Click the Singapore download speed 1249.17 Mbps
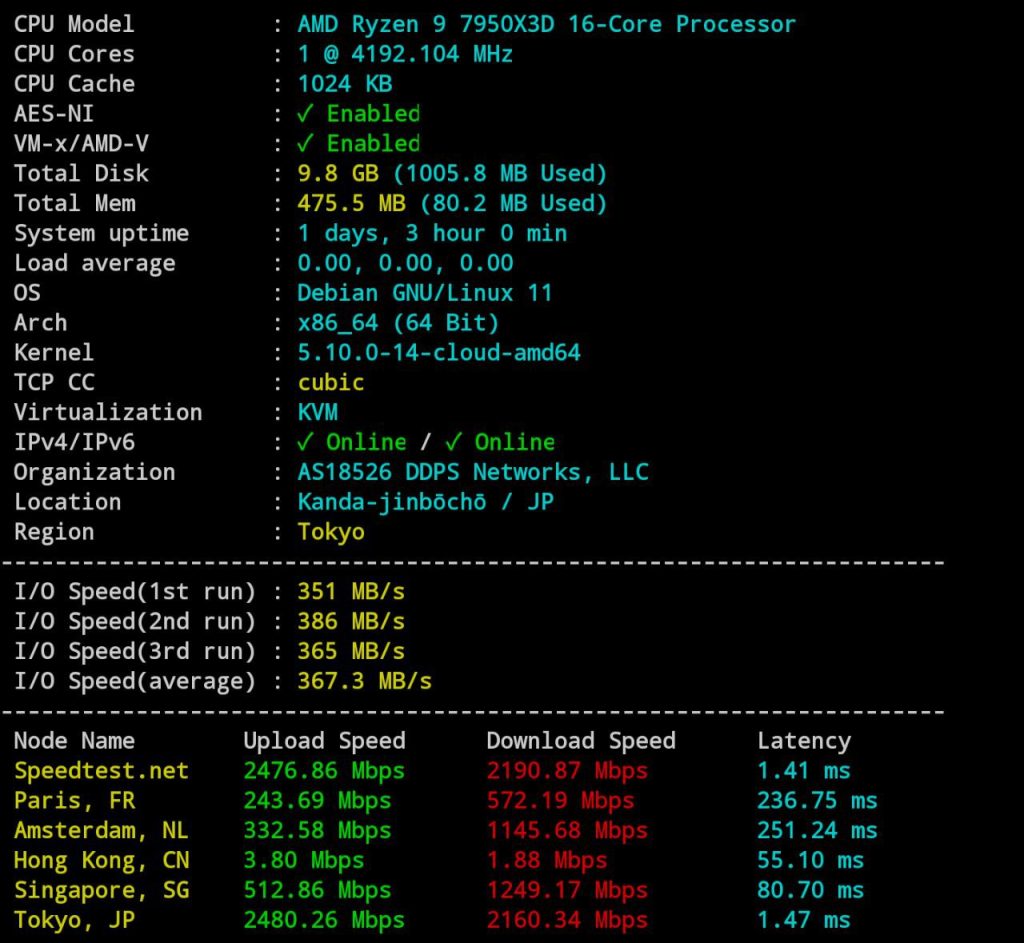Viewport: 1024px width, 943px height. coord(568,891)
